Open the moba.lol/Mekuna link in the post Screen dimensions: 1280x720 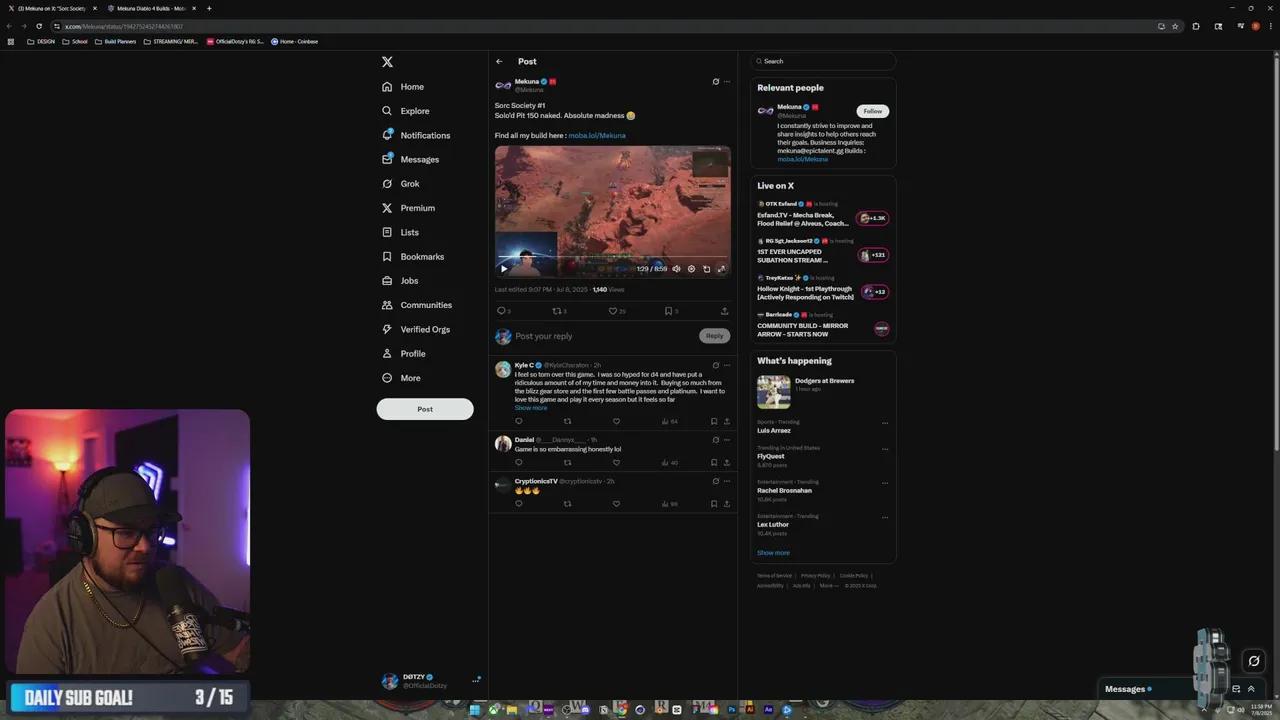pos(597,135)
